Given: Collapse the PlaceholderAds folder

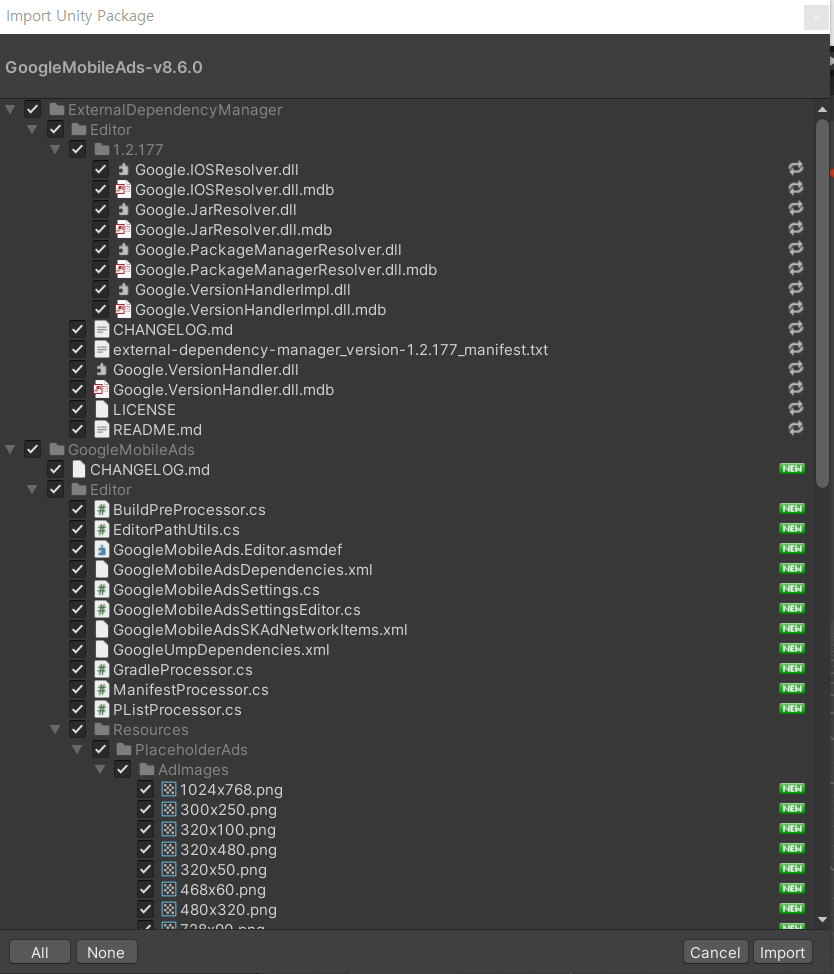Looking at the screenshot, I should [x=77, y=750].
